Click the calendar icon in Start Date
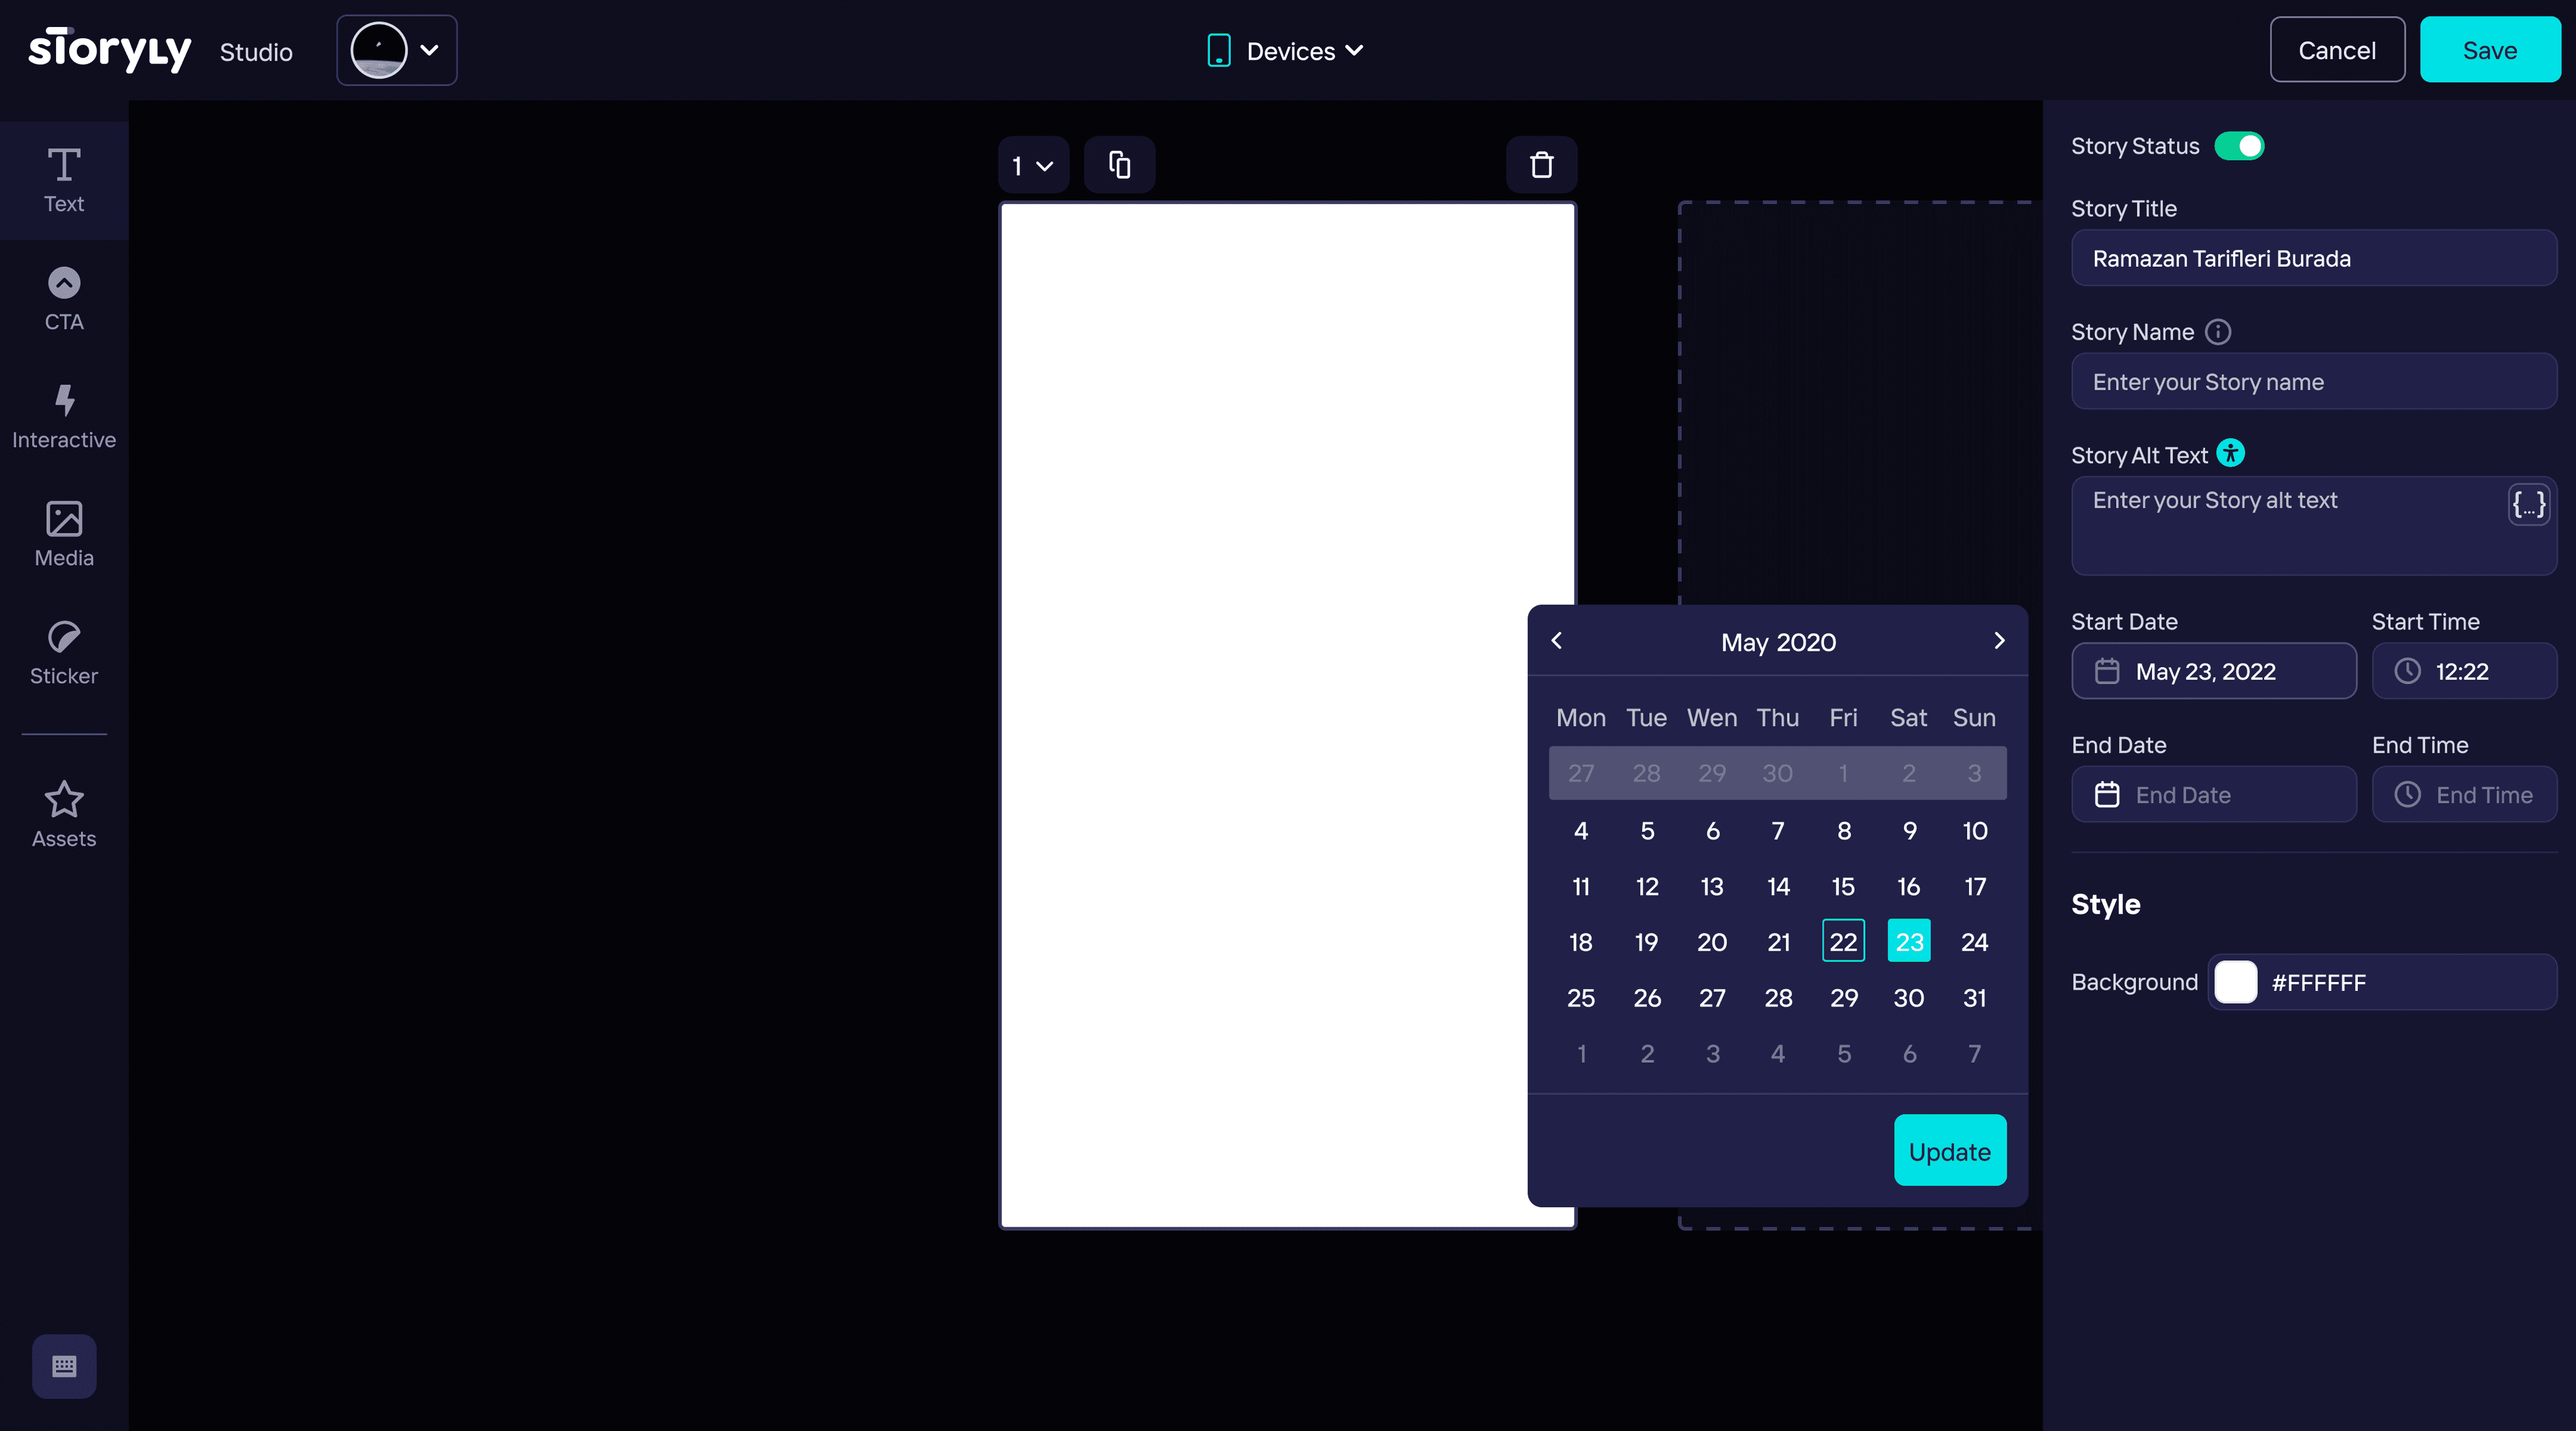The width and height of the screenshot is (2576, 1431). point(2107,671)
